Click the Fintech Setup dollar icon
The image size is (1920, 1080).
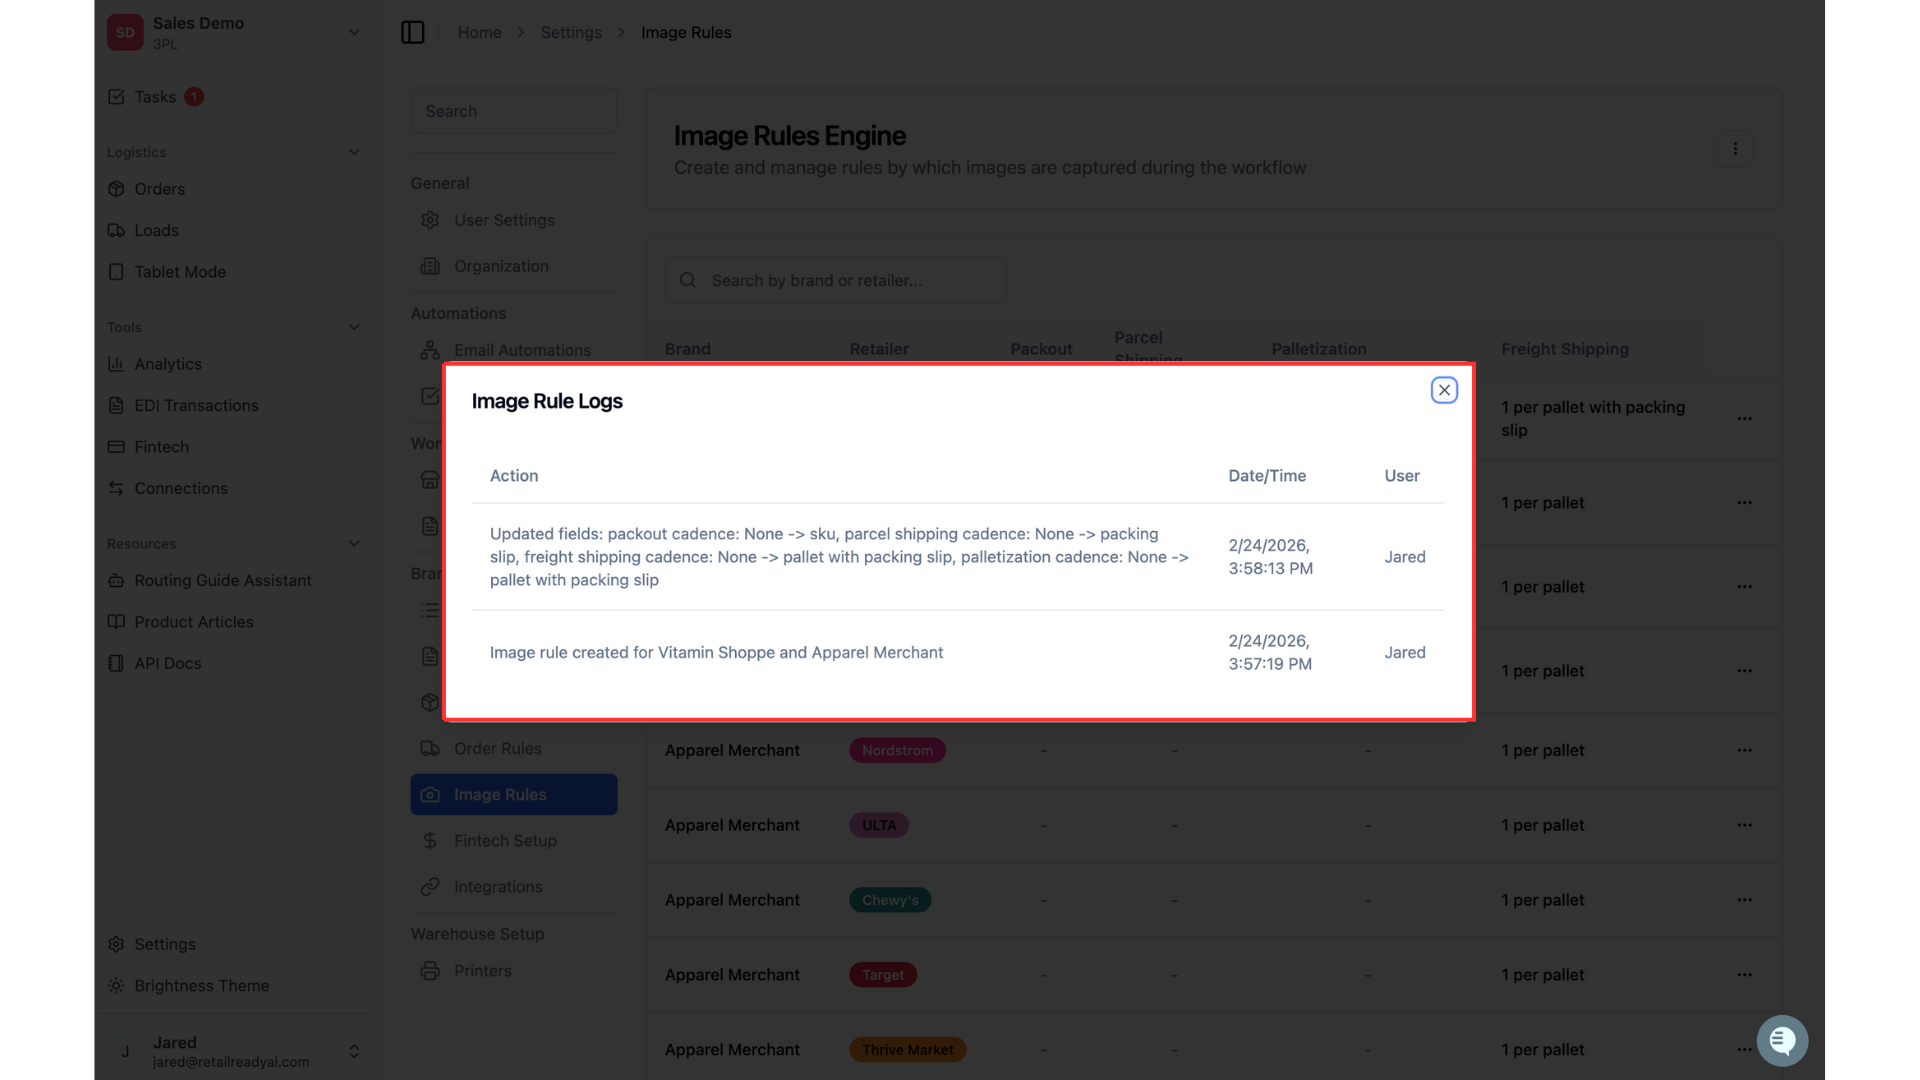click(430, 841)
